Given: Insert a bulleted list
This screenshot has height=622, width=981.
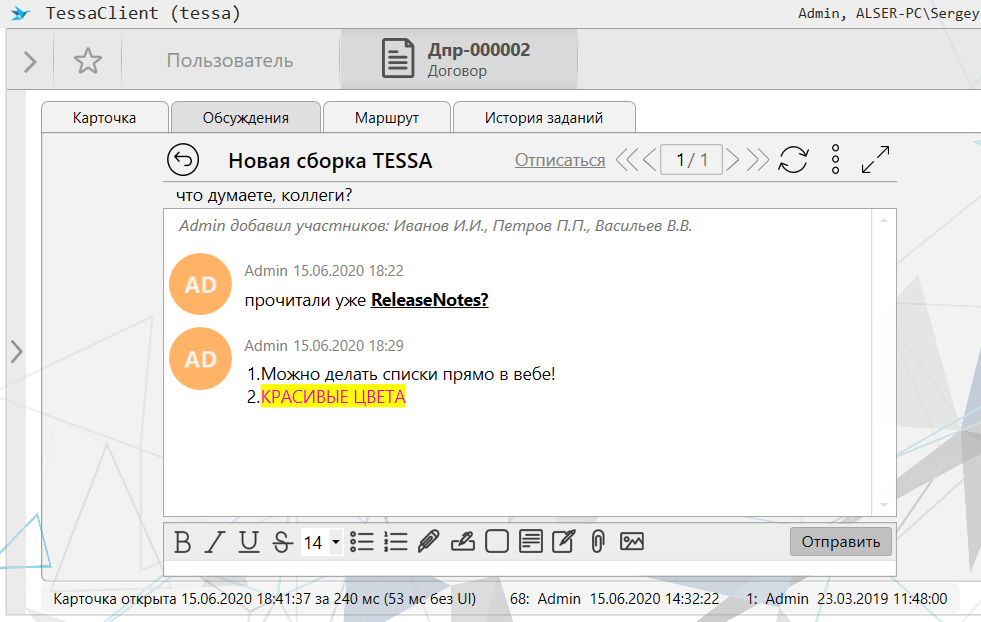Looking at the screenshot, I should coord(362,542).
